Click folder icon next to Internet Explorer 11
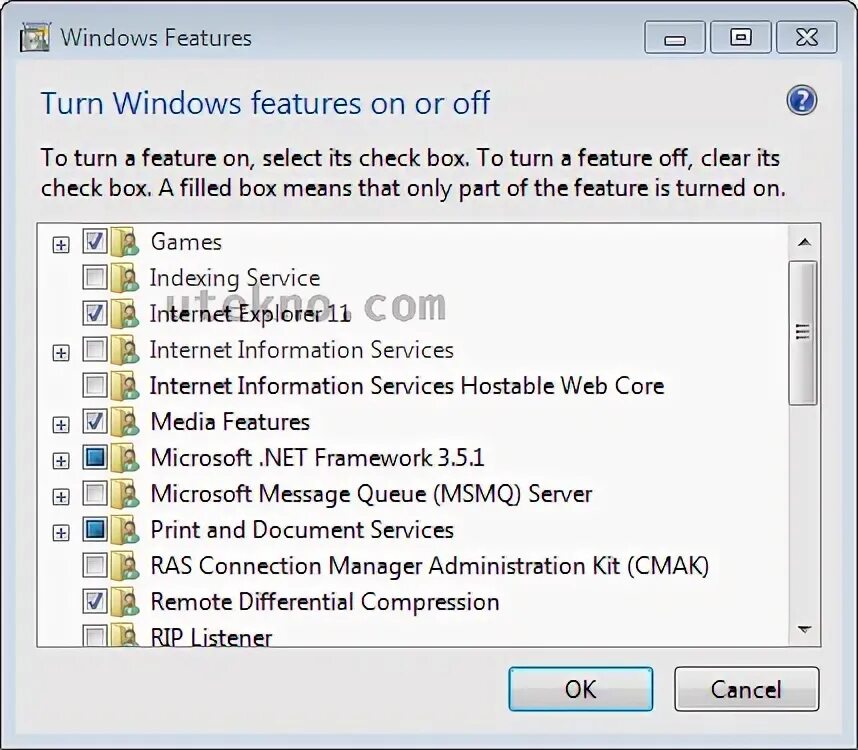The height and width of the screenshot is (750, 858). 125,314
